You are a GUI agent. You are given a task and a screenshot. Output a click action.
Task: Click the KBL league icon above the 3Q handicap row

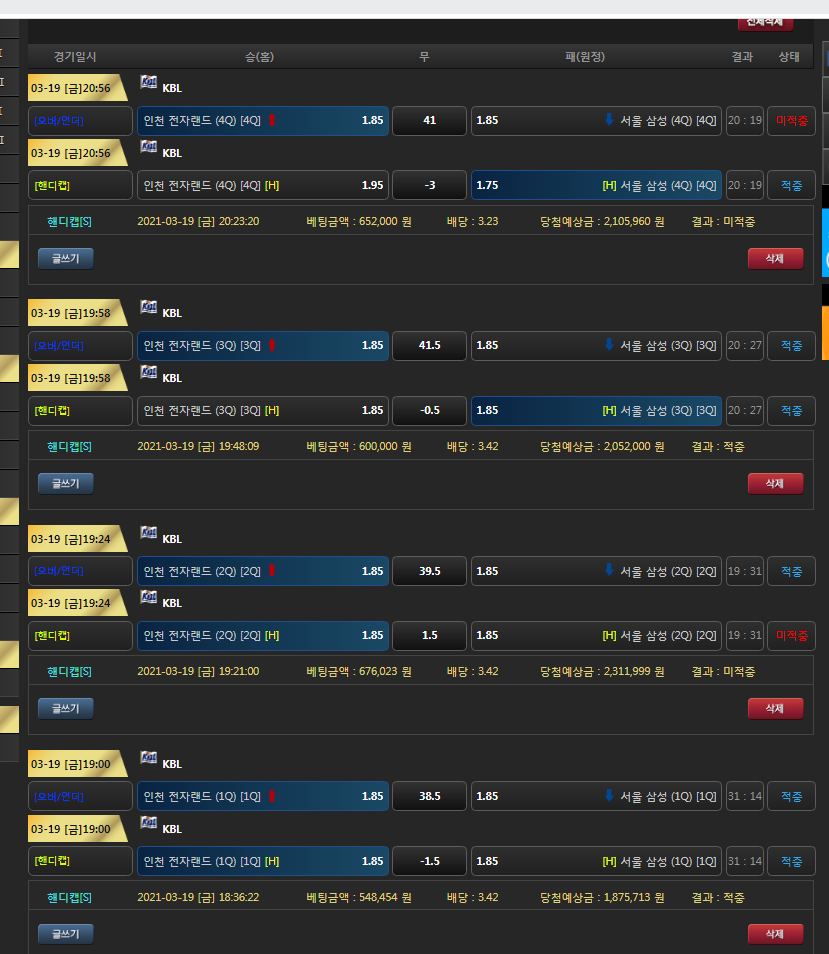[149, 374]
